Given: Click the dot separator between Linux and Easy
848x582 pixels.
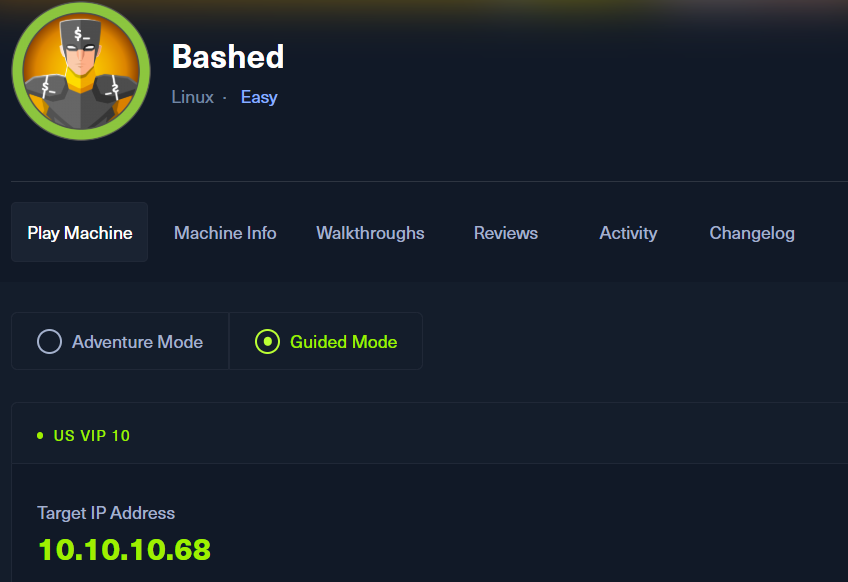Looking at the screenshot, I should tap(224, 98).
